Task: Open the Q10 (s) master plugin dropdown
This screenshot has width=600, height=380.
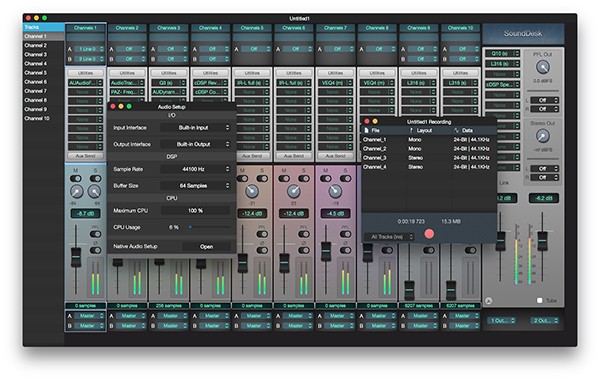Action: coord(502,54)
